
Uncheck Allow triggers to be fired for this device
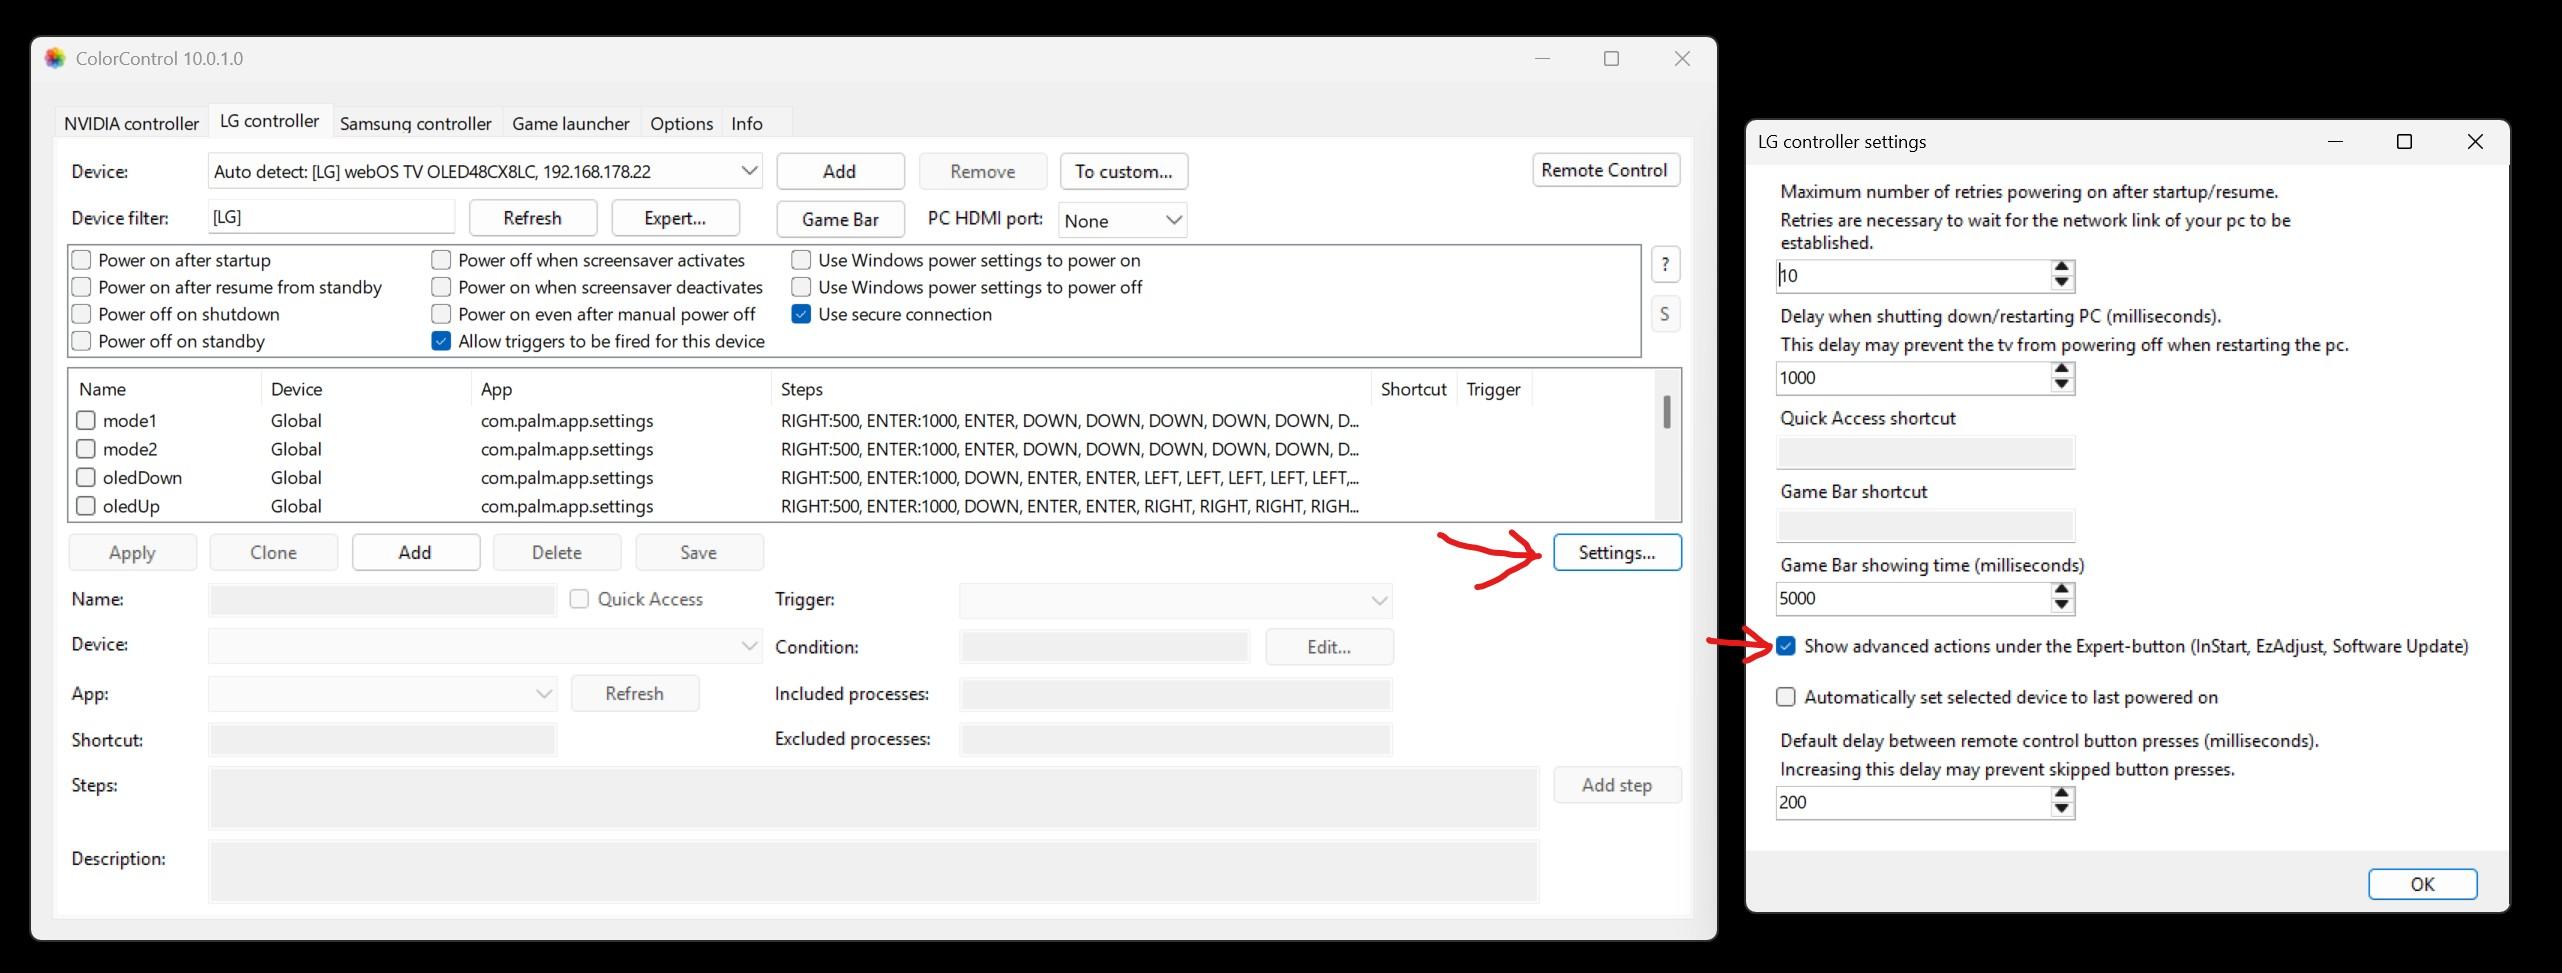tap(441, 341)
